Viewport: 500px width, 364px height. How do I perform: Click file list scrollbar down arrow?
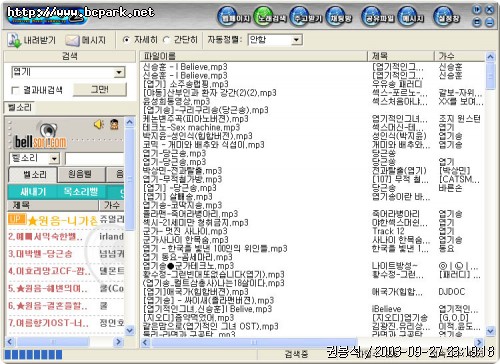pos(490,331)
